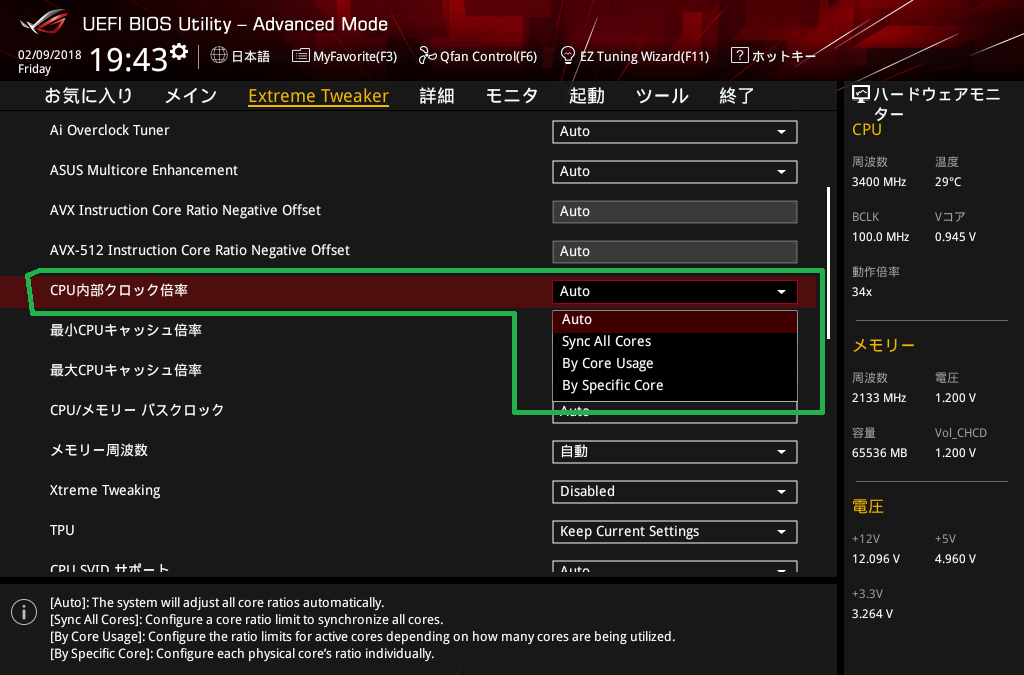Switch to the メイン tab
The width and height of the screenshot is (1024, 675).
click(191, 96)
